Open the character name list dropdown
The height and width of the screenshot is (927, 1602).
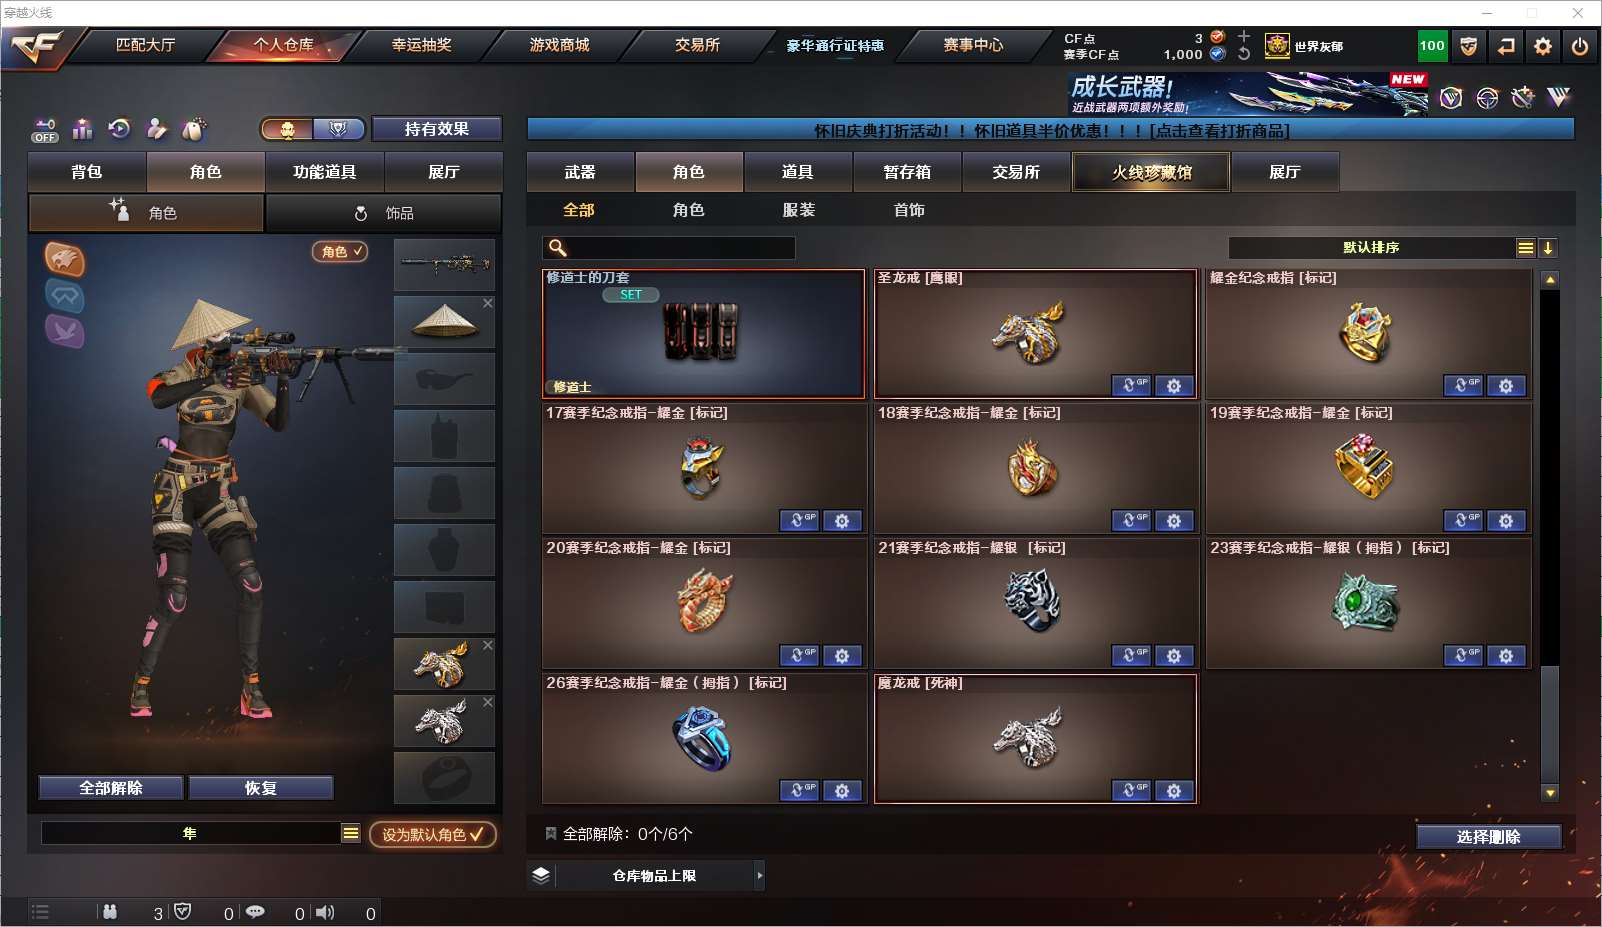coord(351,833)
